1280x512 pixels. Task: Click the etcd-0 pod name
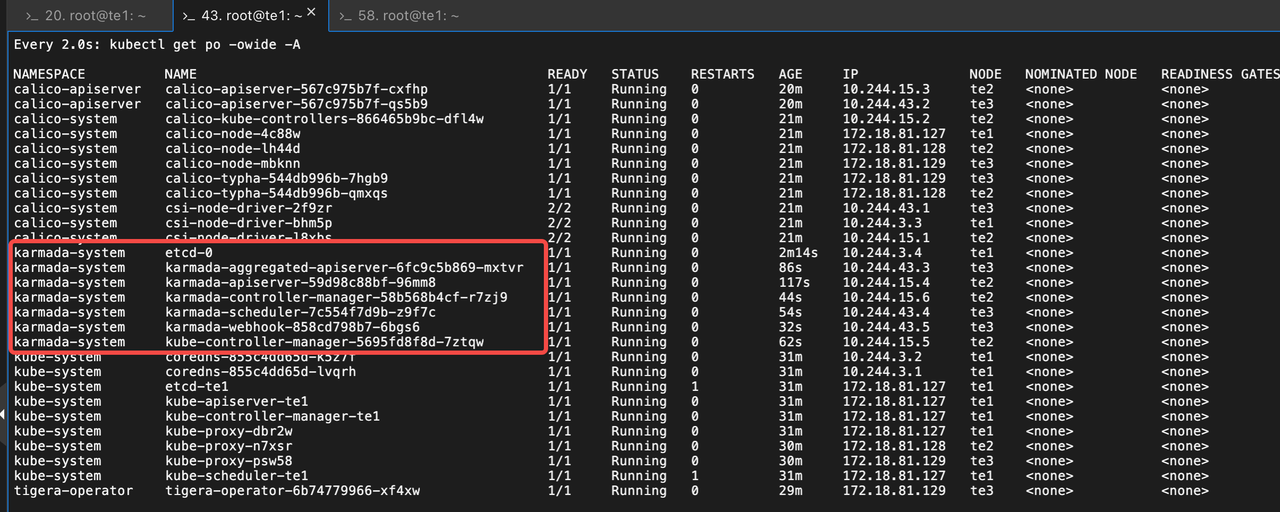click(x=188, y=253)
